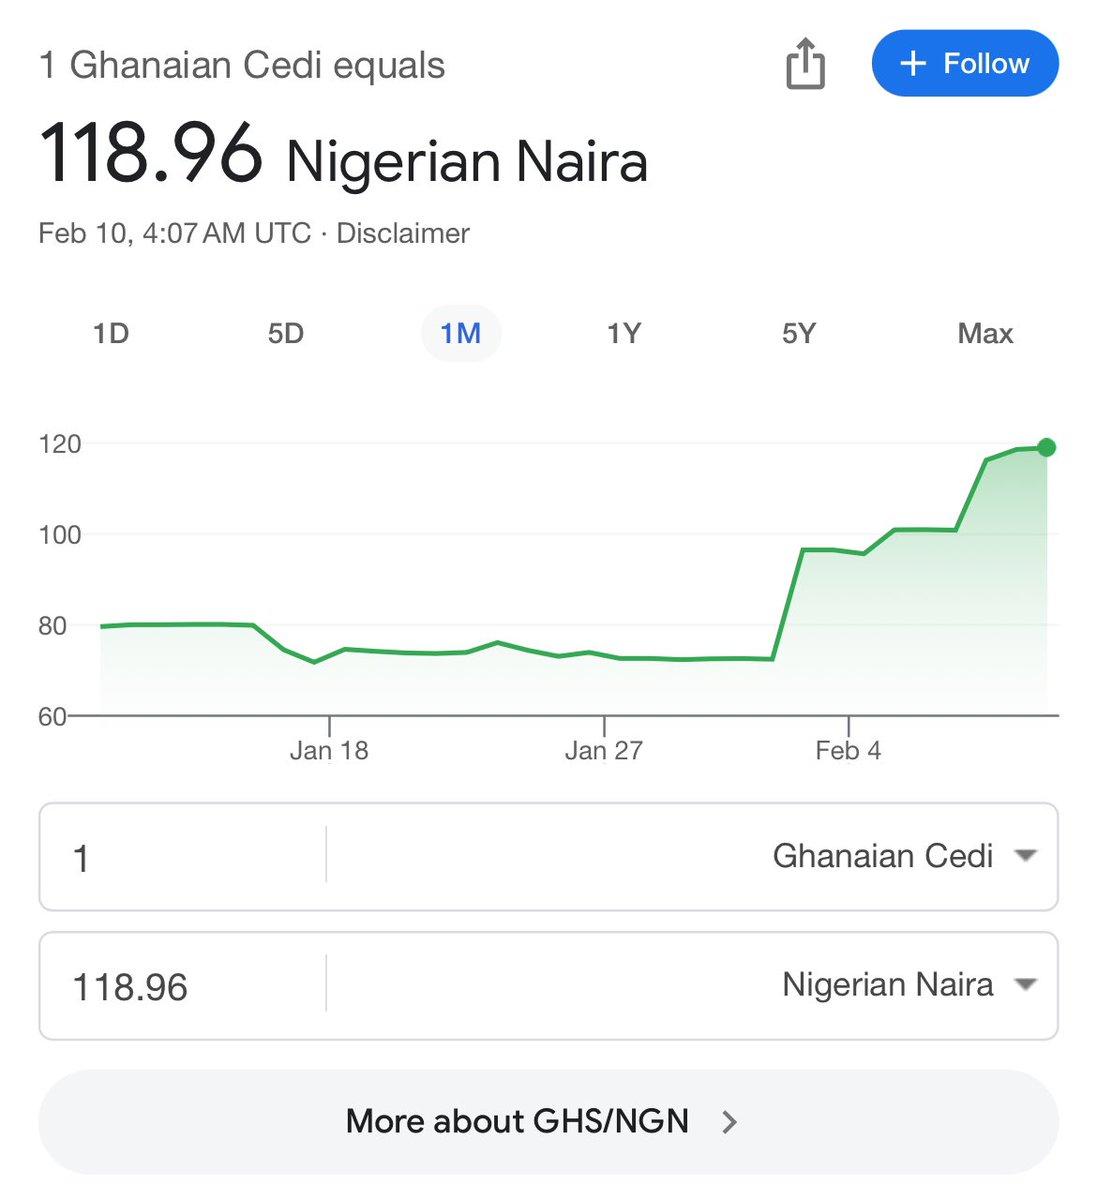Click the chevron beside More about GHS/NGN

730,1122
